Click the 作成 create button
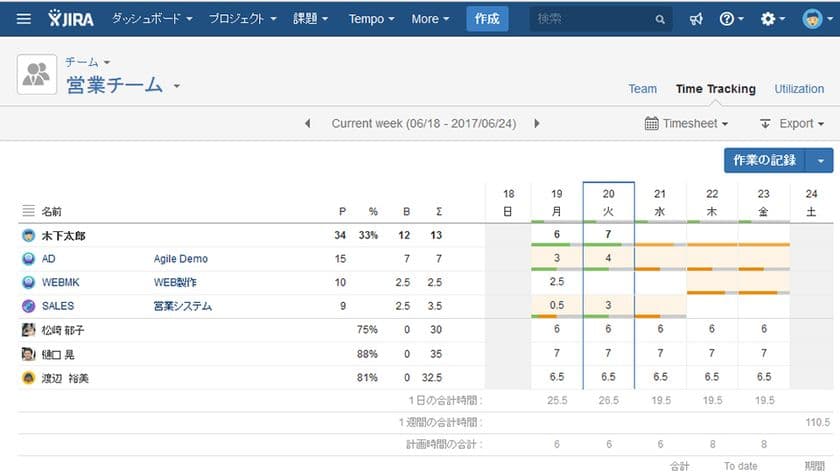This screenshot has width=840, height=473. click(x=487, y=19)
